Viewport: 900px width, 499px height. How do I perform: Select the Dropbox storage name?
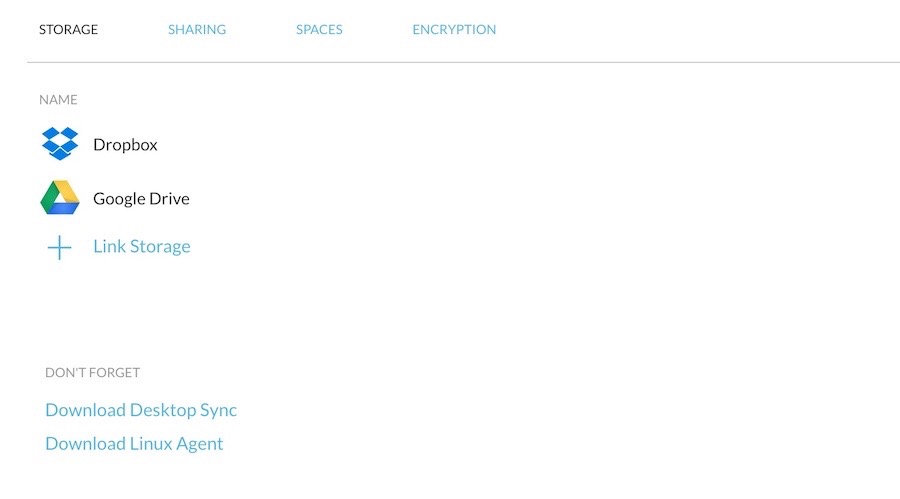pyautogui.click(x=125, y=145)
